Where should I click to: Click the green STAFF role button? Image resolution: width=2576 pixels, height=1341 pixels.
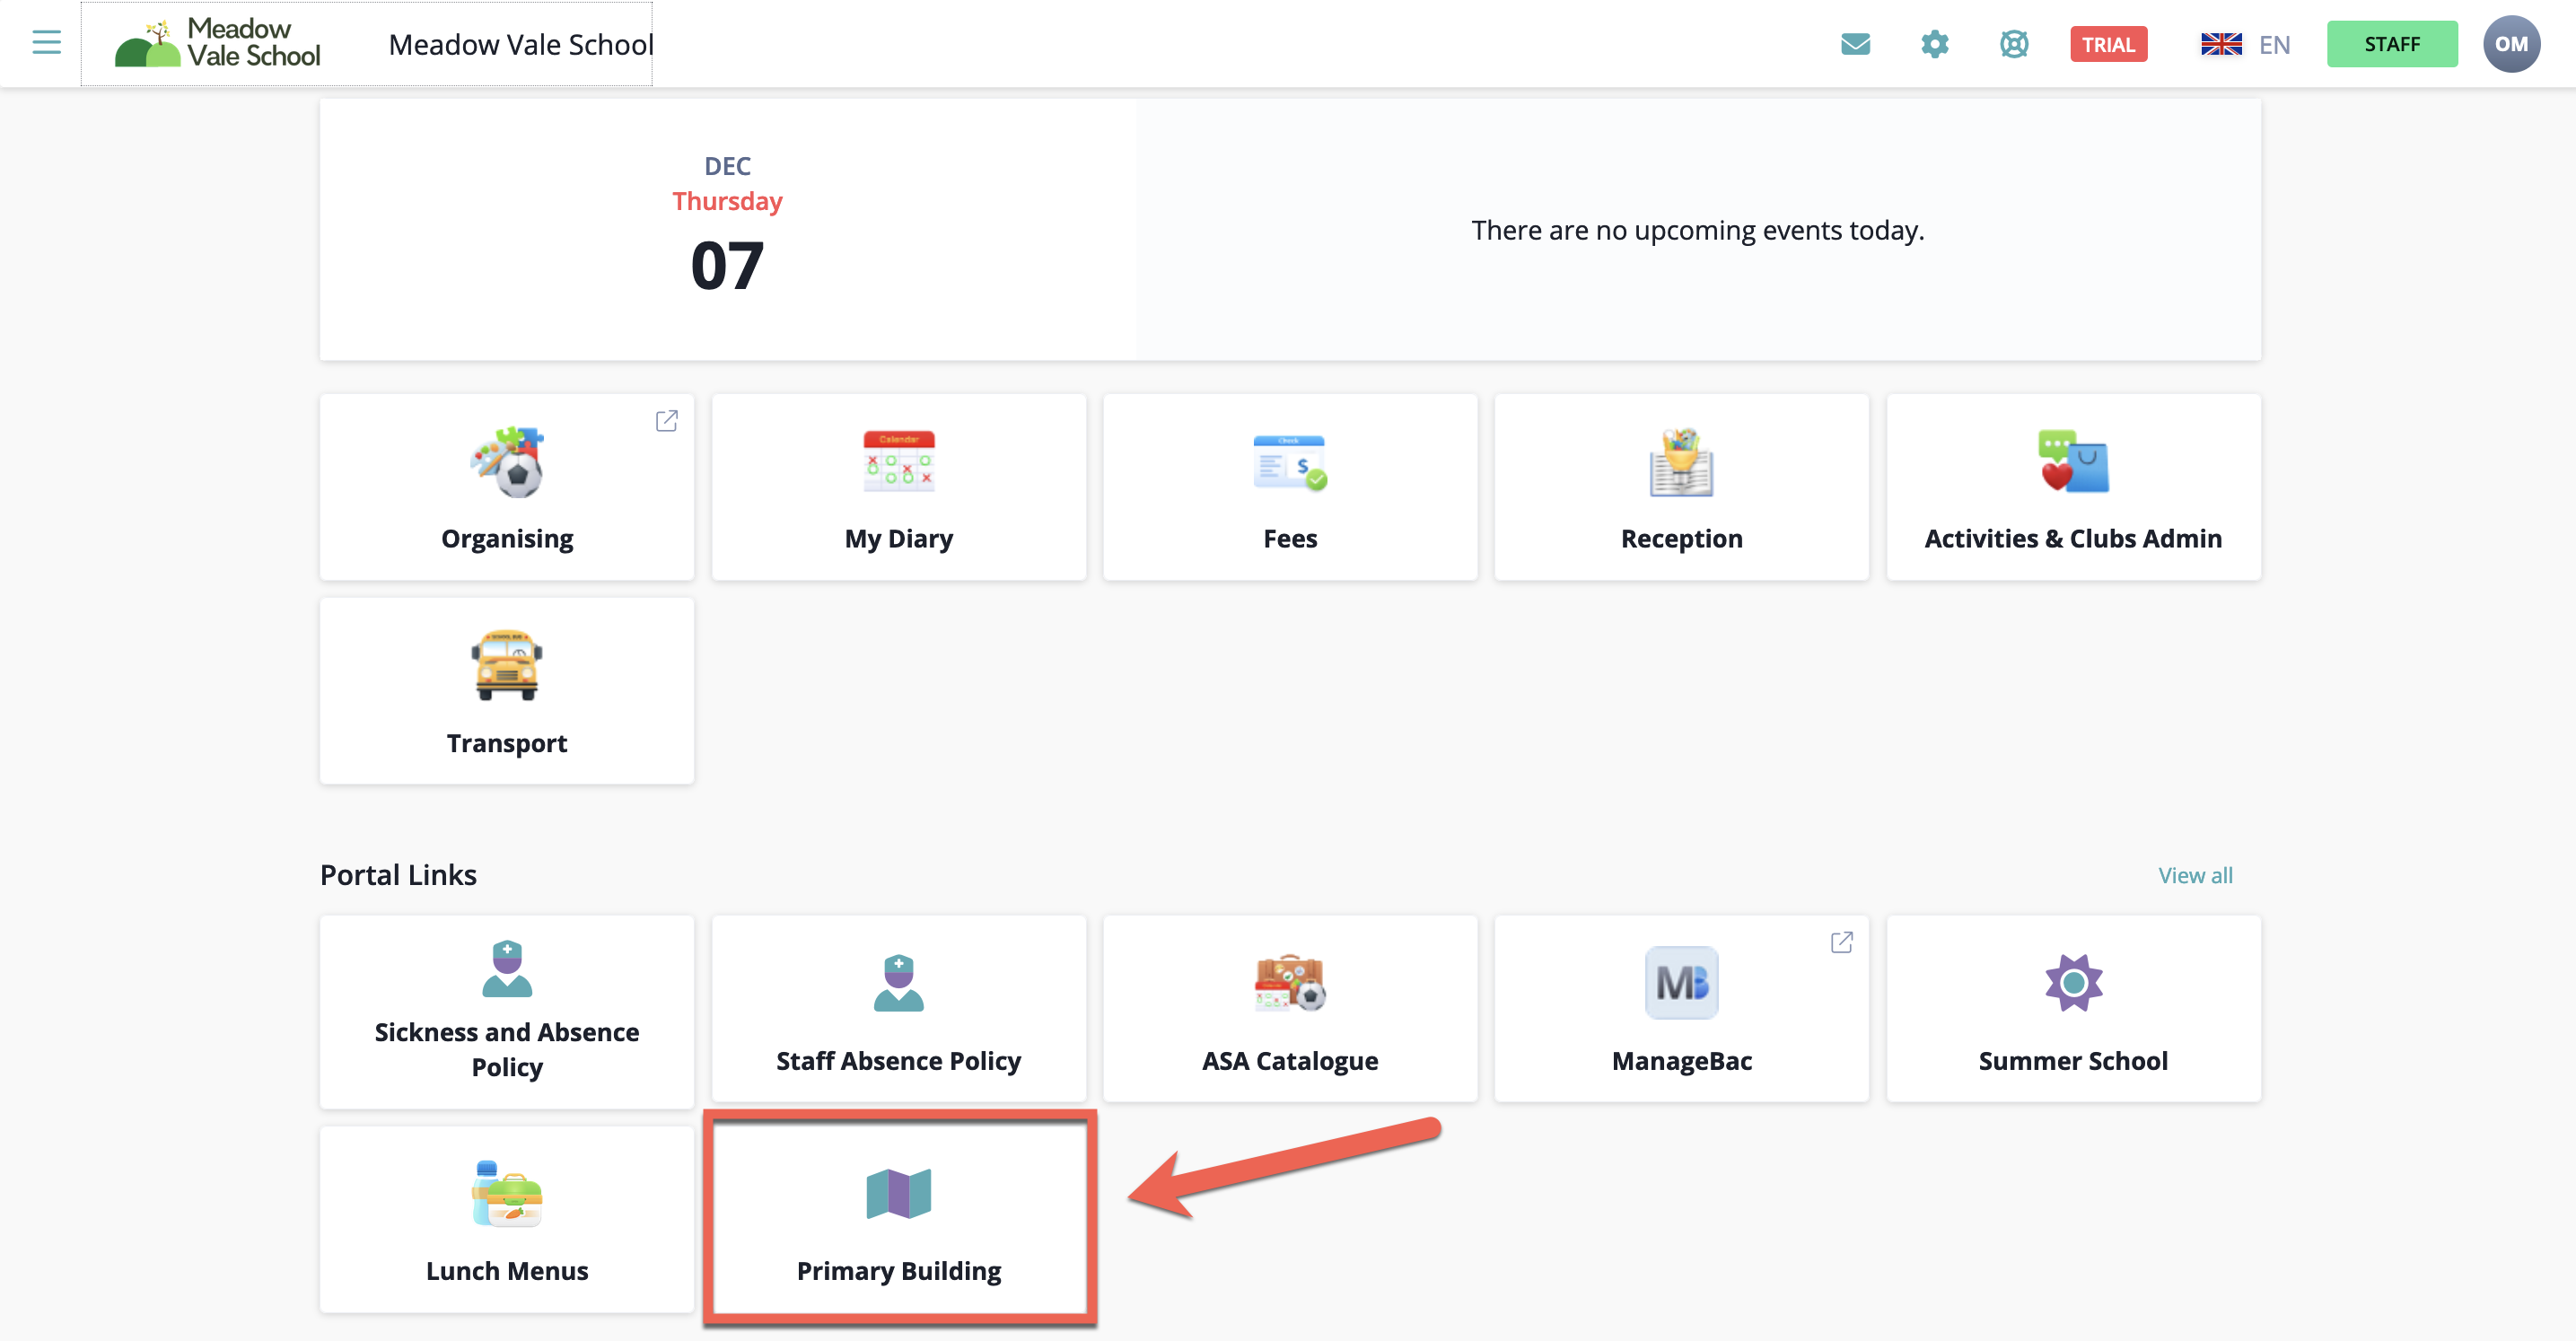pos(2391,44)
